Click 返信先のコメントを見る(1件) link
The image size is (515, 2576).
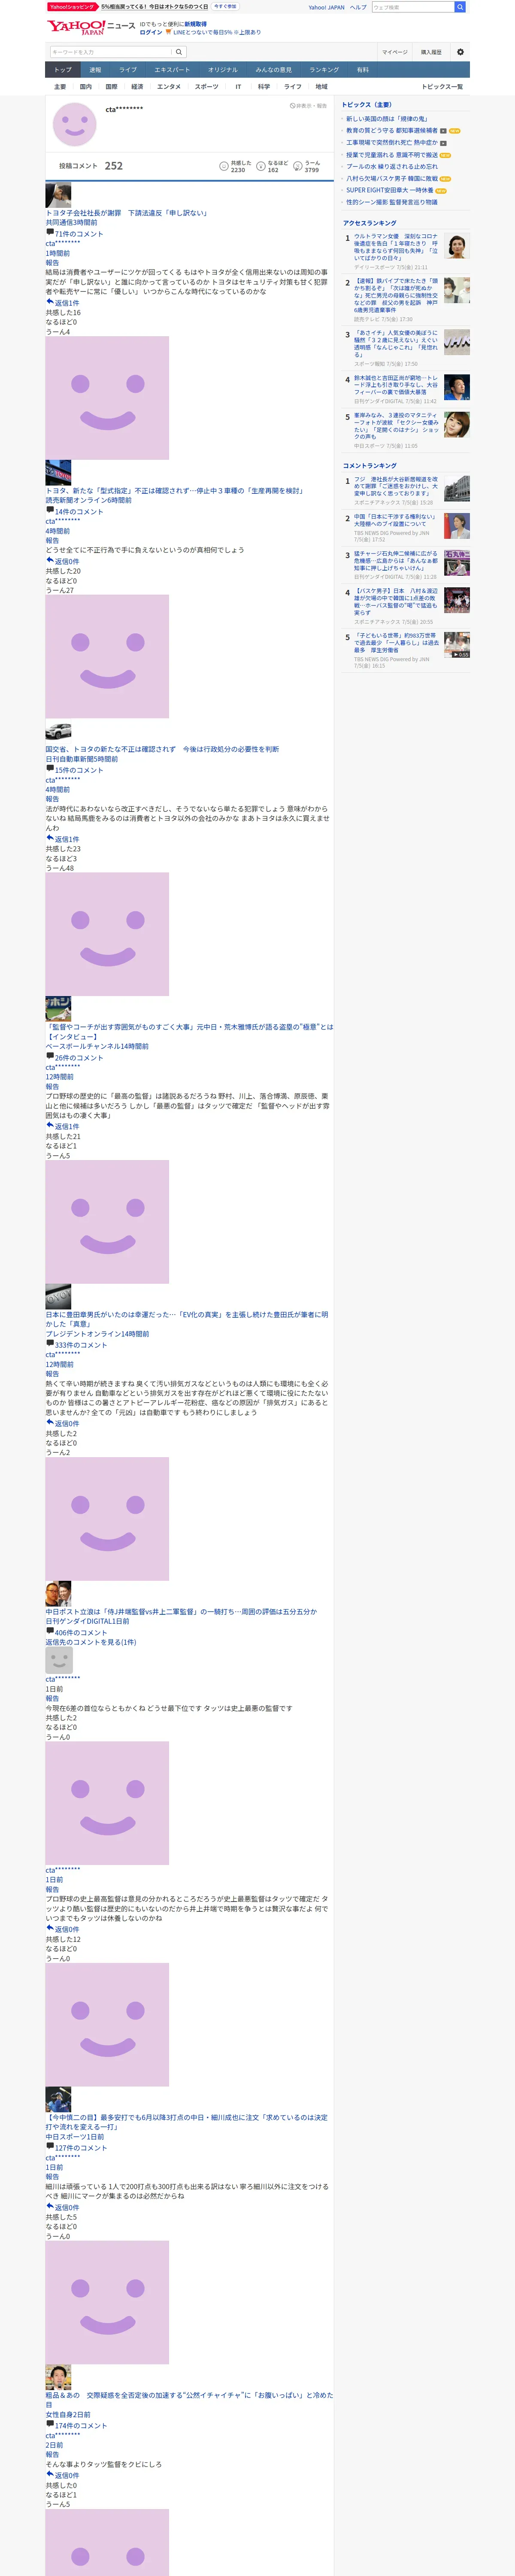[x=90, y=1642]
